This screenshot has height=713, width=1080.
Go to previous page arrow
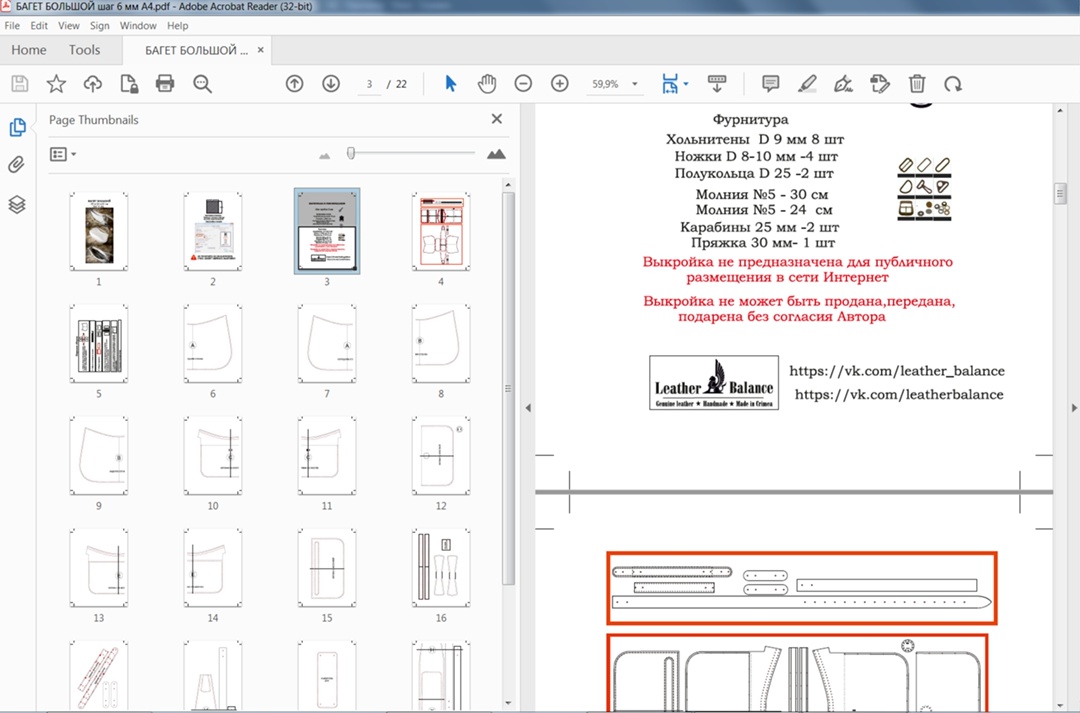tap(294, 84)
